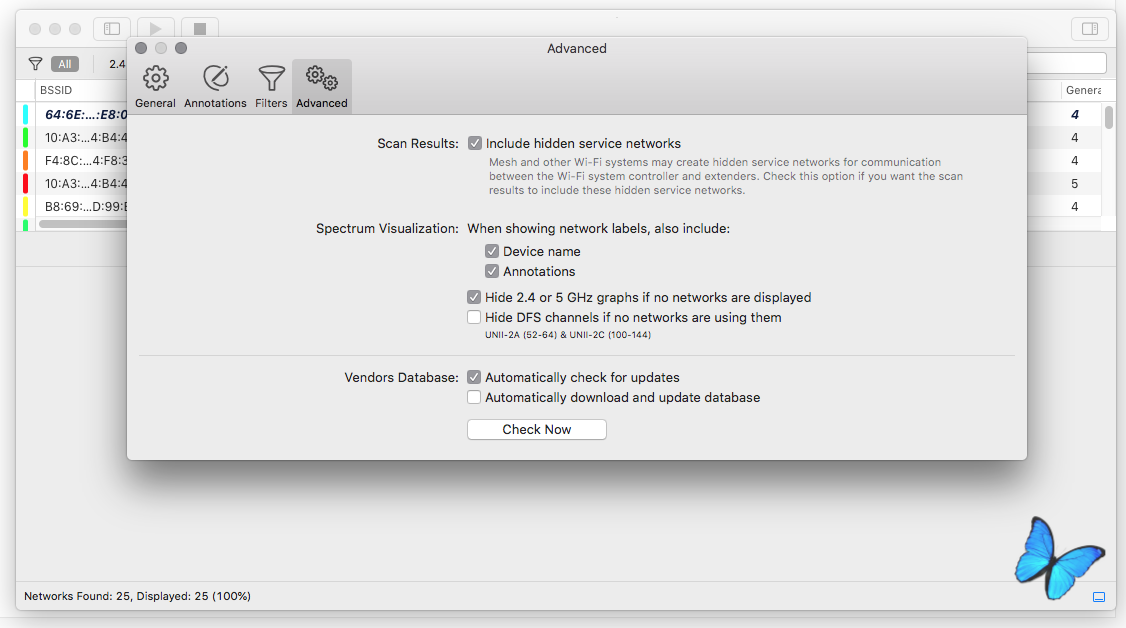Toggle the Device name checkbox
Image resolution: width=1126 pixels, height=628 pixels.
tap(492, 251)
